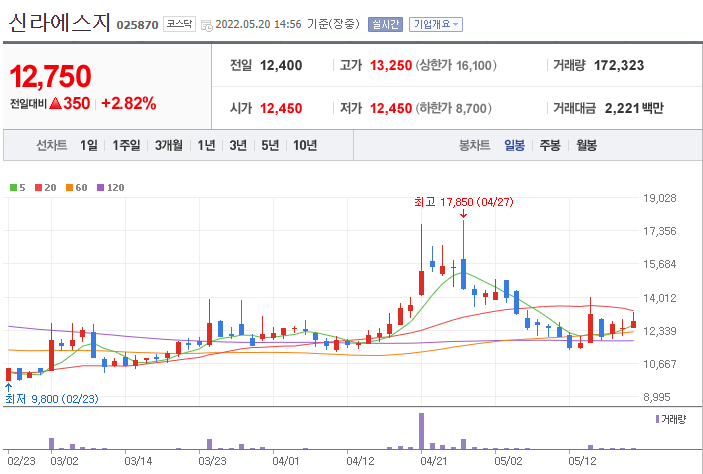Click the 03/23 date axis label
Image resolution: width=703 pixels, height=474 pixels.
click(213, 461)
